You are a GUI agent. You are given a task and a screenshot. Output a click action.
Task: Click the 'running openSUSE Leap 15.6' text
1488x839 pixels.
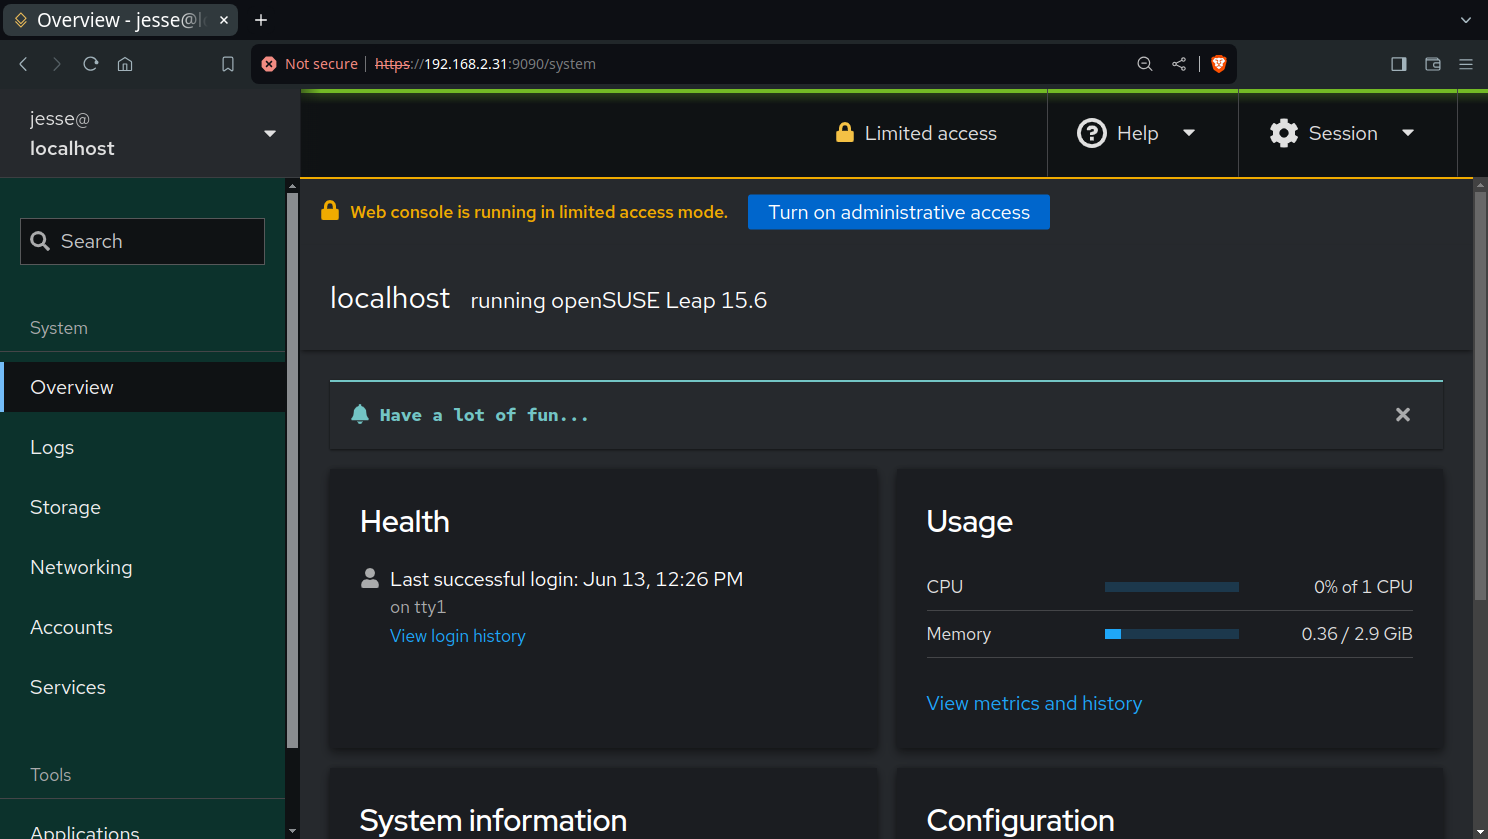point(619,300)
